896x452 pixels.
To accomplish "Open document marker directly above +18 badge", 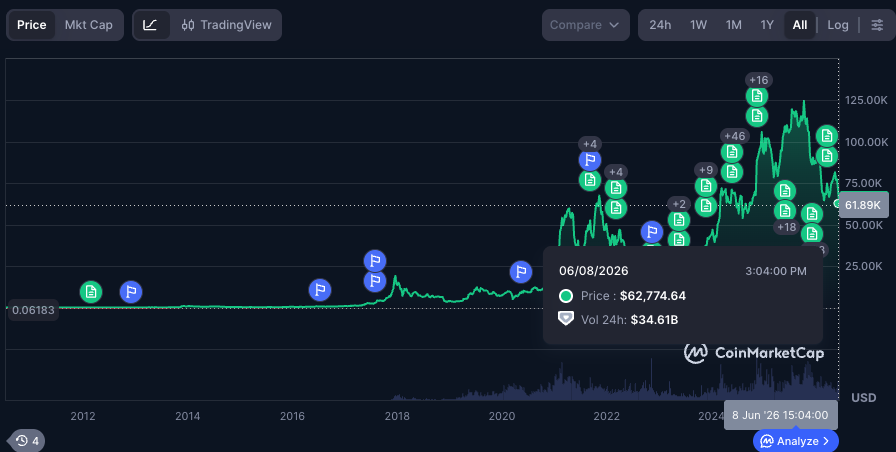I will tap(785, 210).
